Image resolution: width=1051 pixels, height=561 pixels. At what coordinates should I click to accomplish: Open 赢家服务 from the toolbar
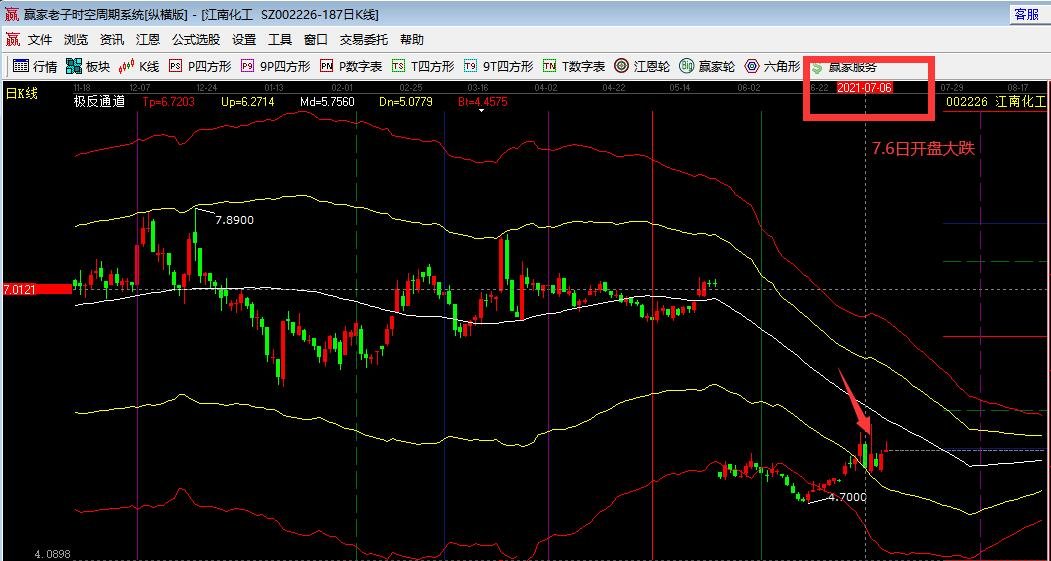pyautogui.click(x=844, y=67)
